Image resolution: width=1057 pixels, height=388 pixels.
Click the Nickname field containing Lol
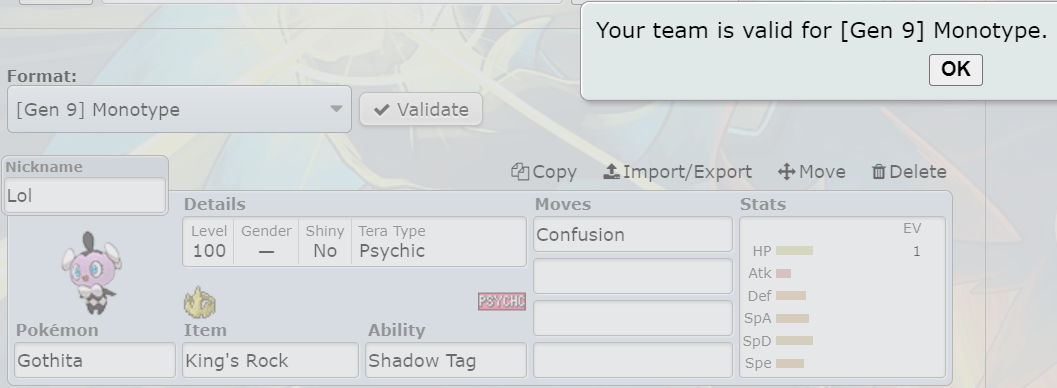click(85, 195)
